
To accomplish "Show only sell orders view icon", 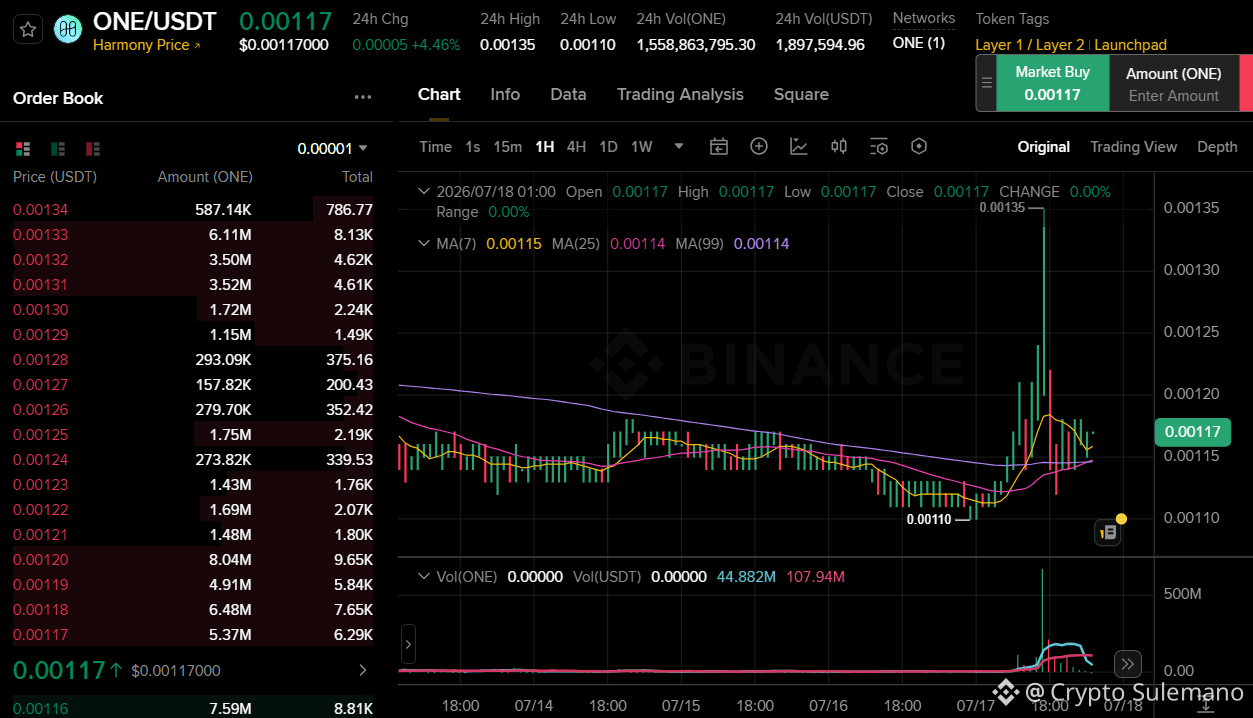I will 93,149.
